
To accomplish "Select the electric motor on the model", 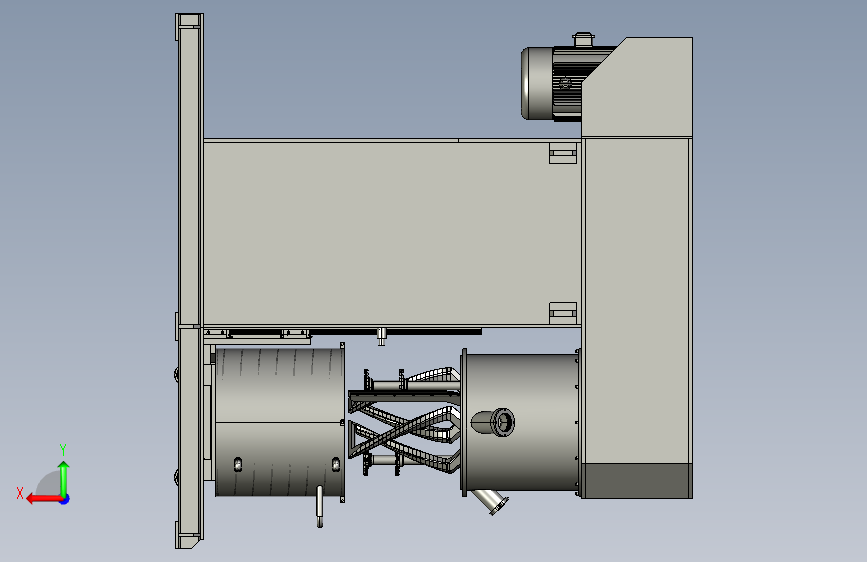I will coord(553,83).
